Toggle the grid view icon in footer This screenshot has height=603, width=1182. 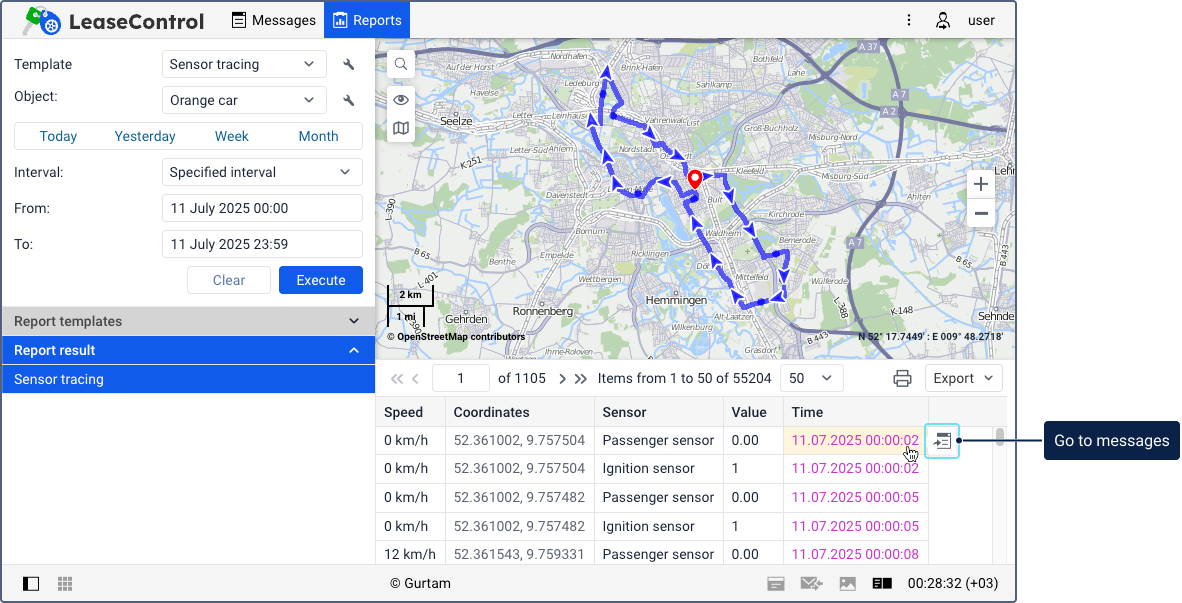point(65,583)
